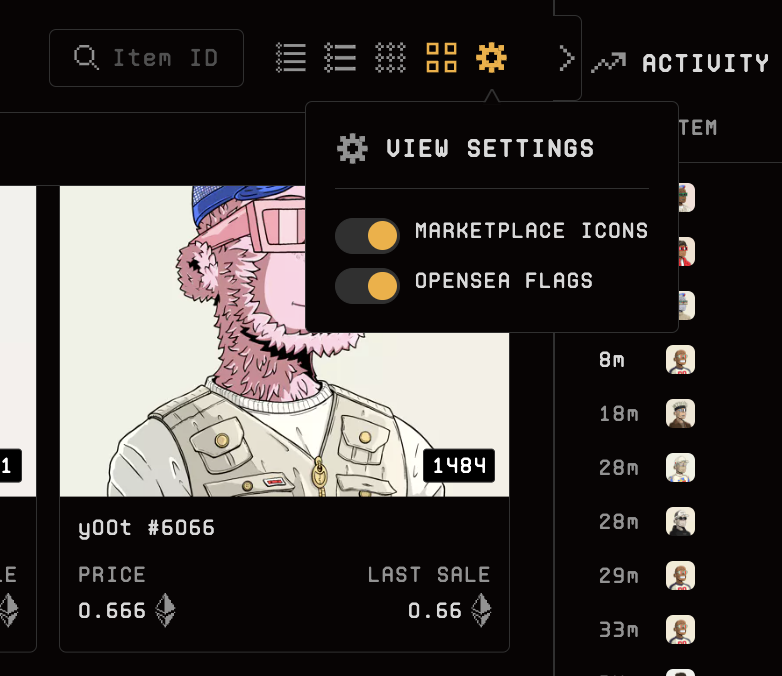Toggle Marketplace Icons switch off
The width and height of the screenshot is (782, 676).
click(367, 235)
